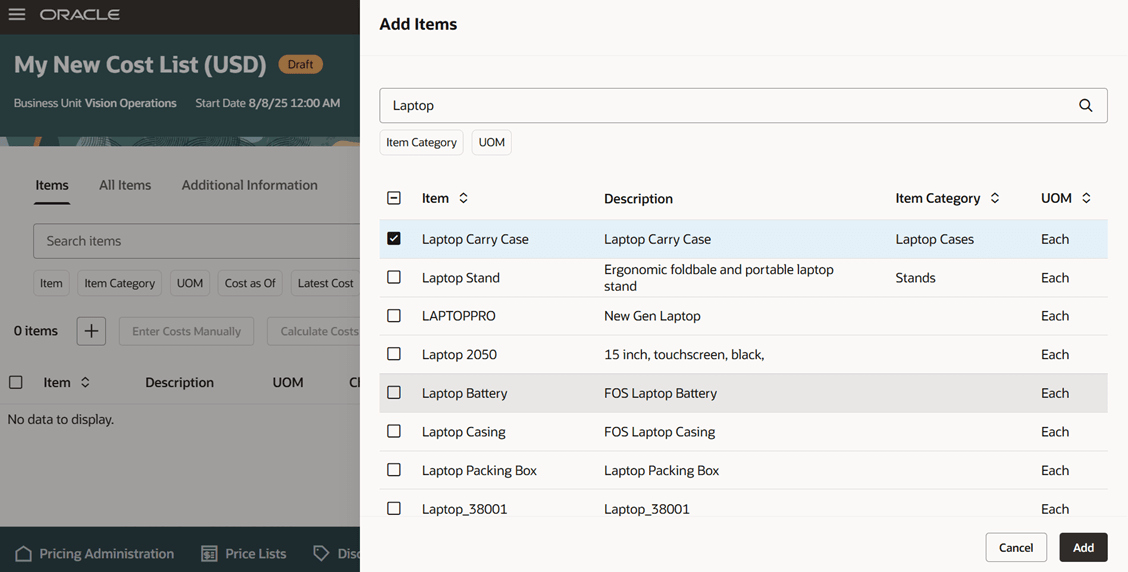The image size is (1128, 572).
Task: Check the Laptop_38001 checkbox
Action: [394, 509]
